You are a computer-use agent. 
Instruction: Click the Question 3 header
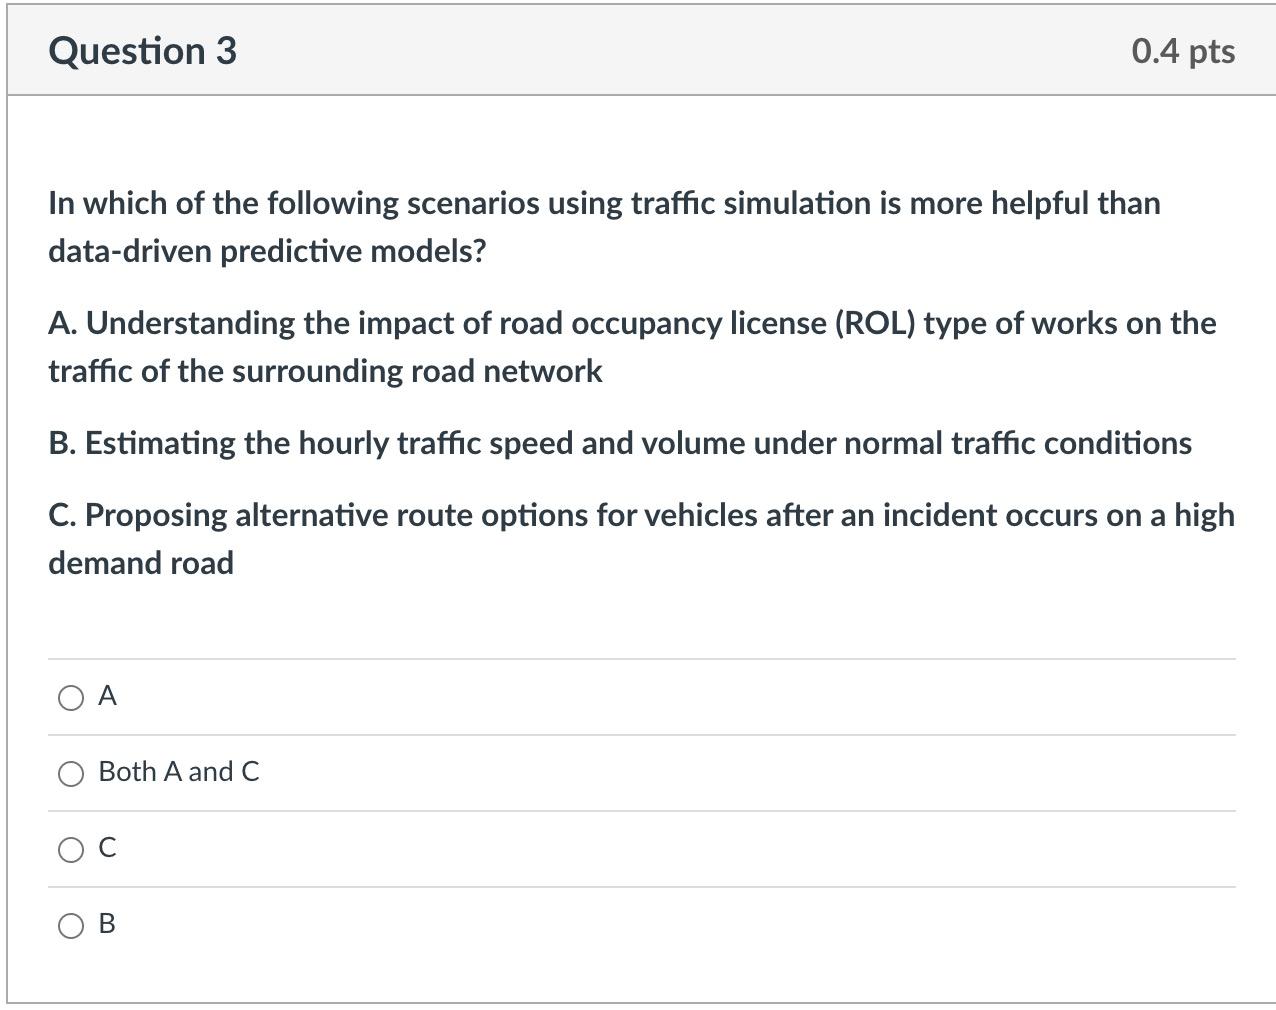143,49
